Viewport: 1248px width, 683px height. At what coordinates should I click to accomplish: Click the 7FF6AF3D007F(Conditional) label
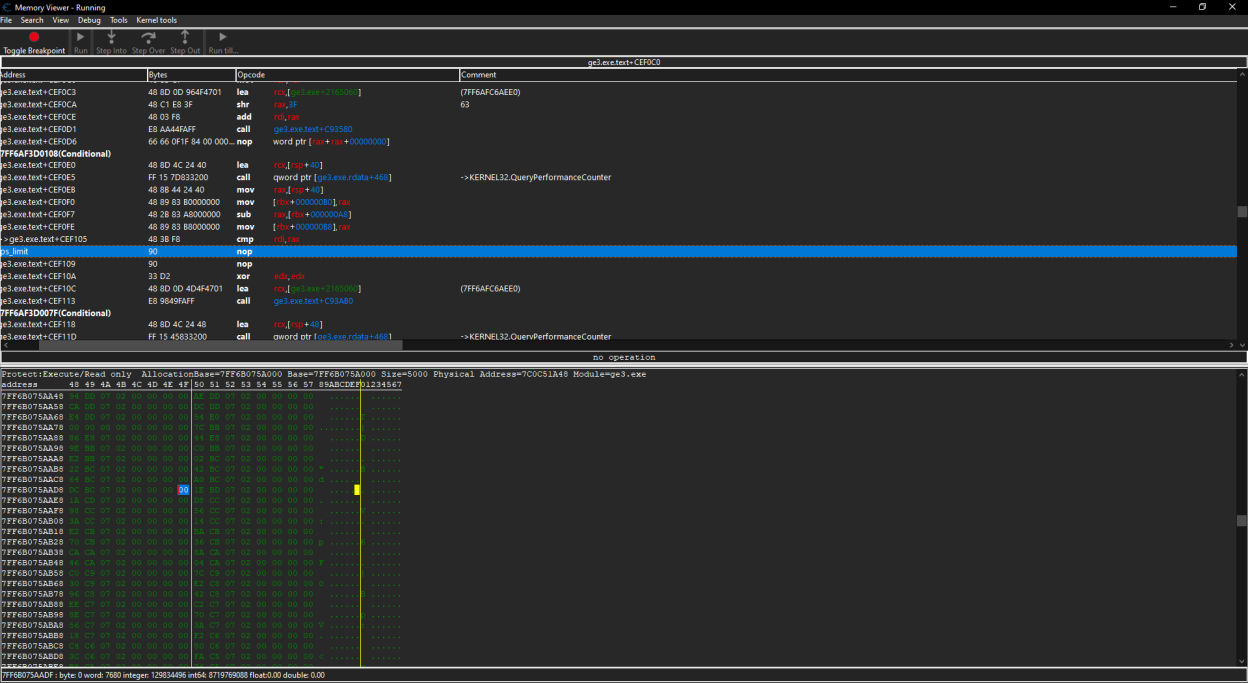point(56,313)
